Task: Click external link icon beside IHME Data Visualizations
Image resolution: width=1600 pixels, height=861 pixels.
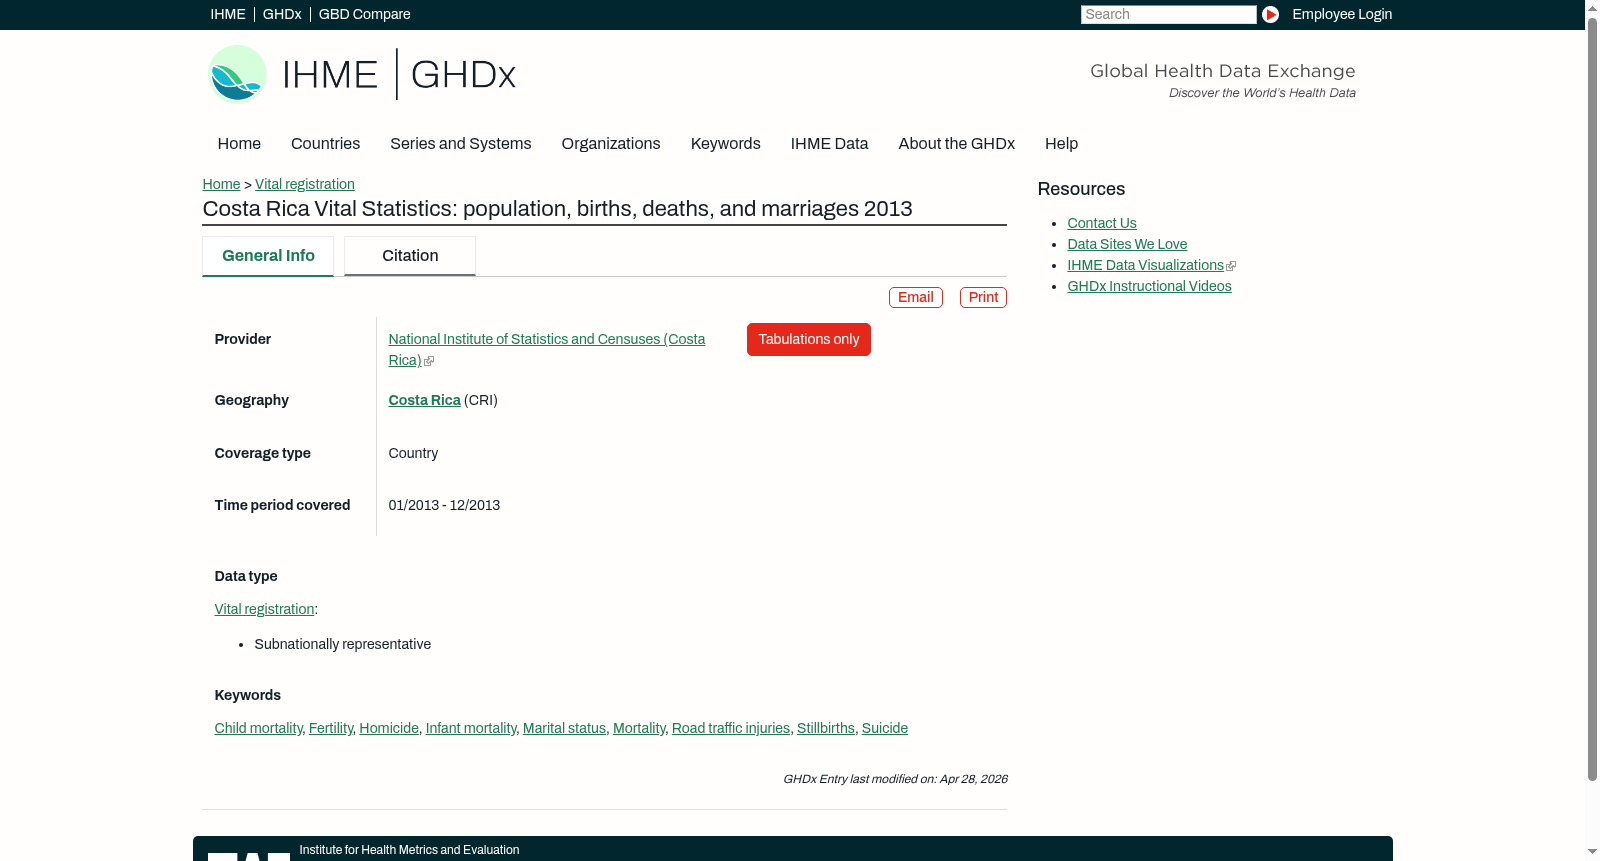Action: point(1231,266)
